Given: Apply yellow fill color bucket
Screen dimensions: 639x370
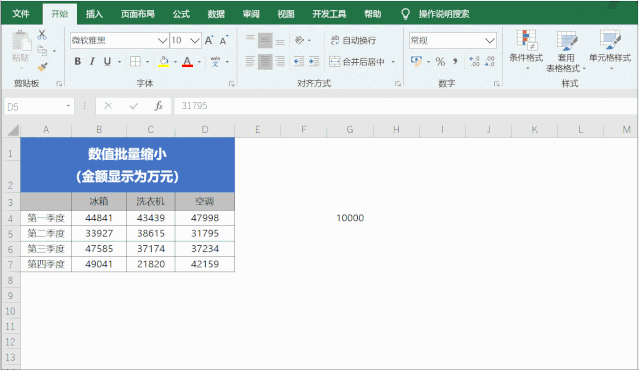Looking at the screenshot, I should pos(164,62).
